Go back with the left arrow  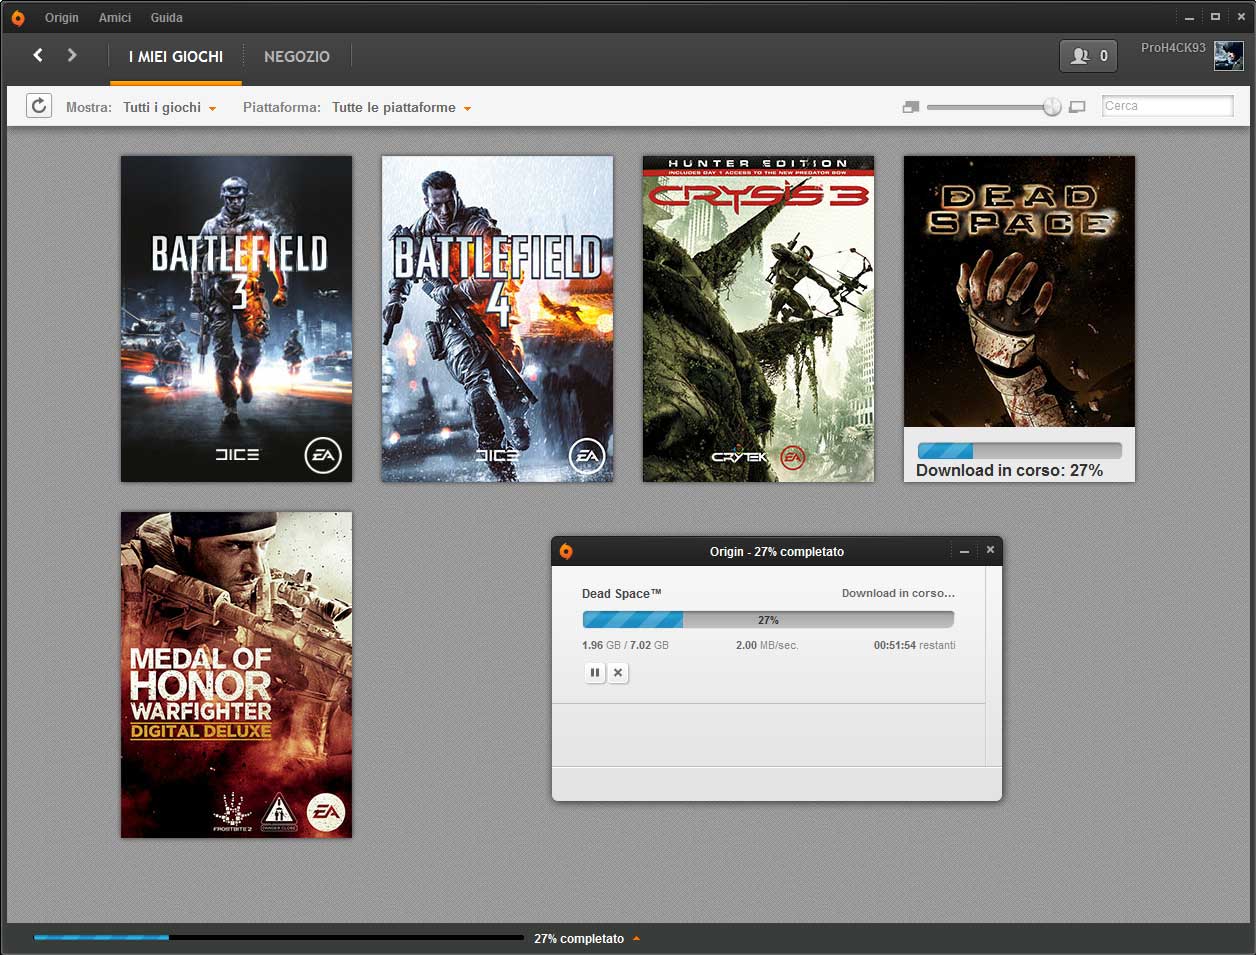38,55
